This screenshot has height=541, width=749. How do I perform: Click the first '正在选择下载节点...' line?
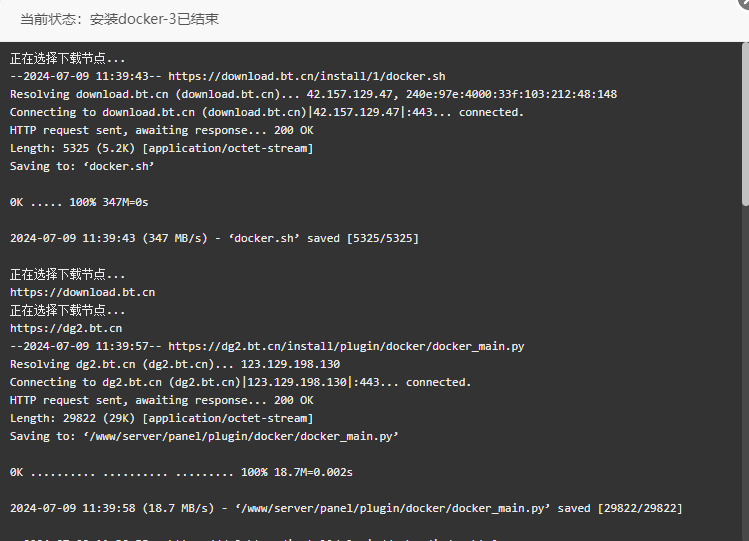click(67, 58)
